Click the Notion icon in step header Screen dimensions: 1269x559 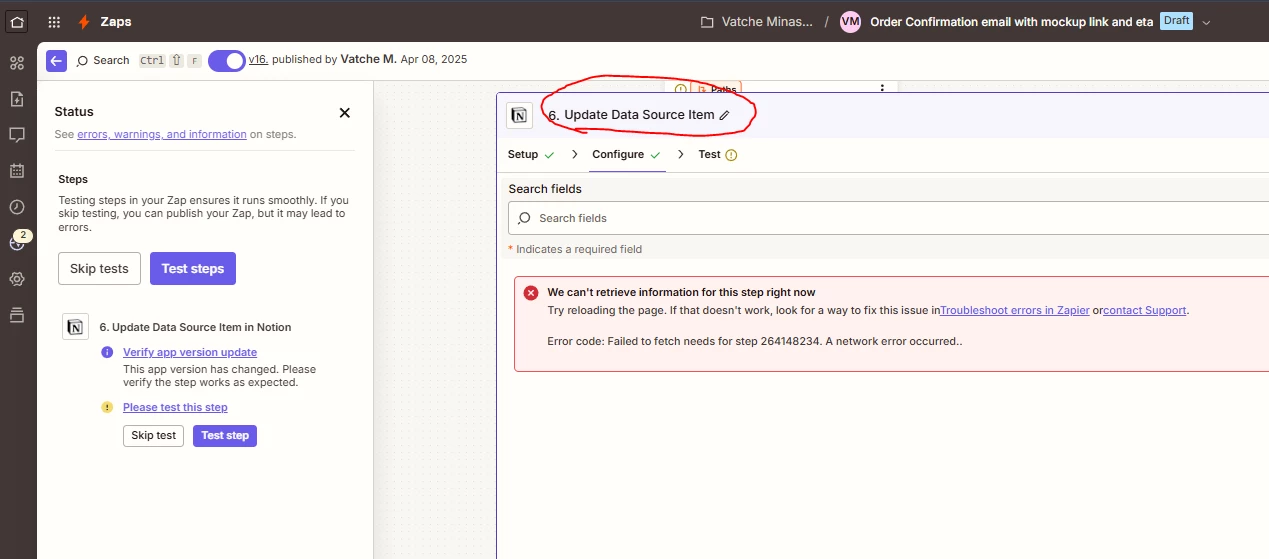click(519, 116)
